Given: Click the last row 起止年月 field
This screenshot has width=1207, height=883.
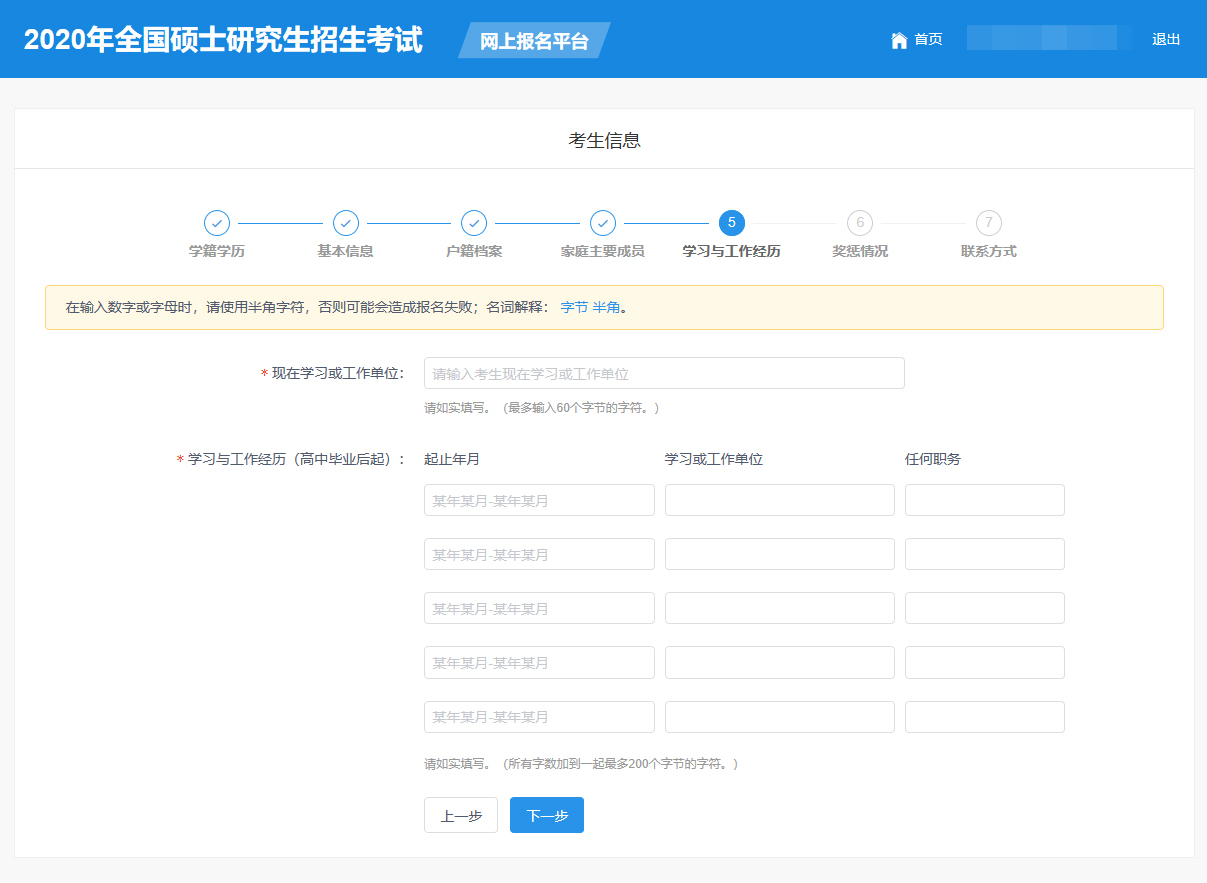Looking at the screenshot, I should point(539,717).
